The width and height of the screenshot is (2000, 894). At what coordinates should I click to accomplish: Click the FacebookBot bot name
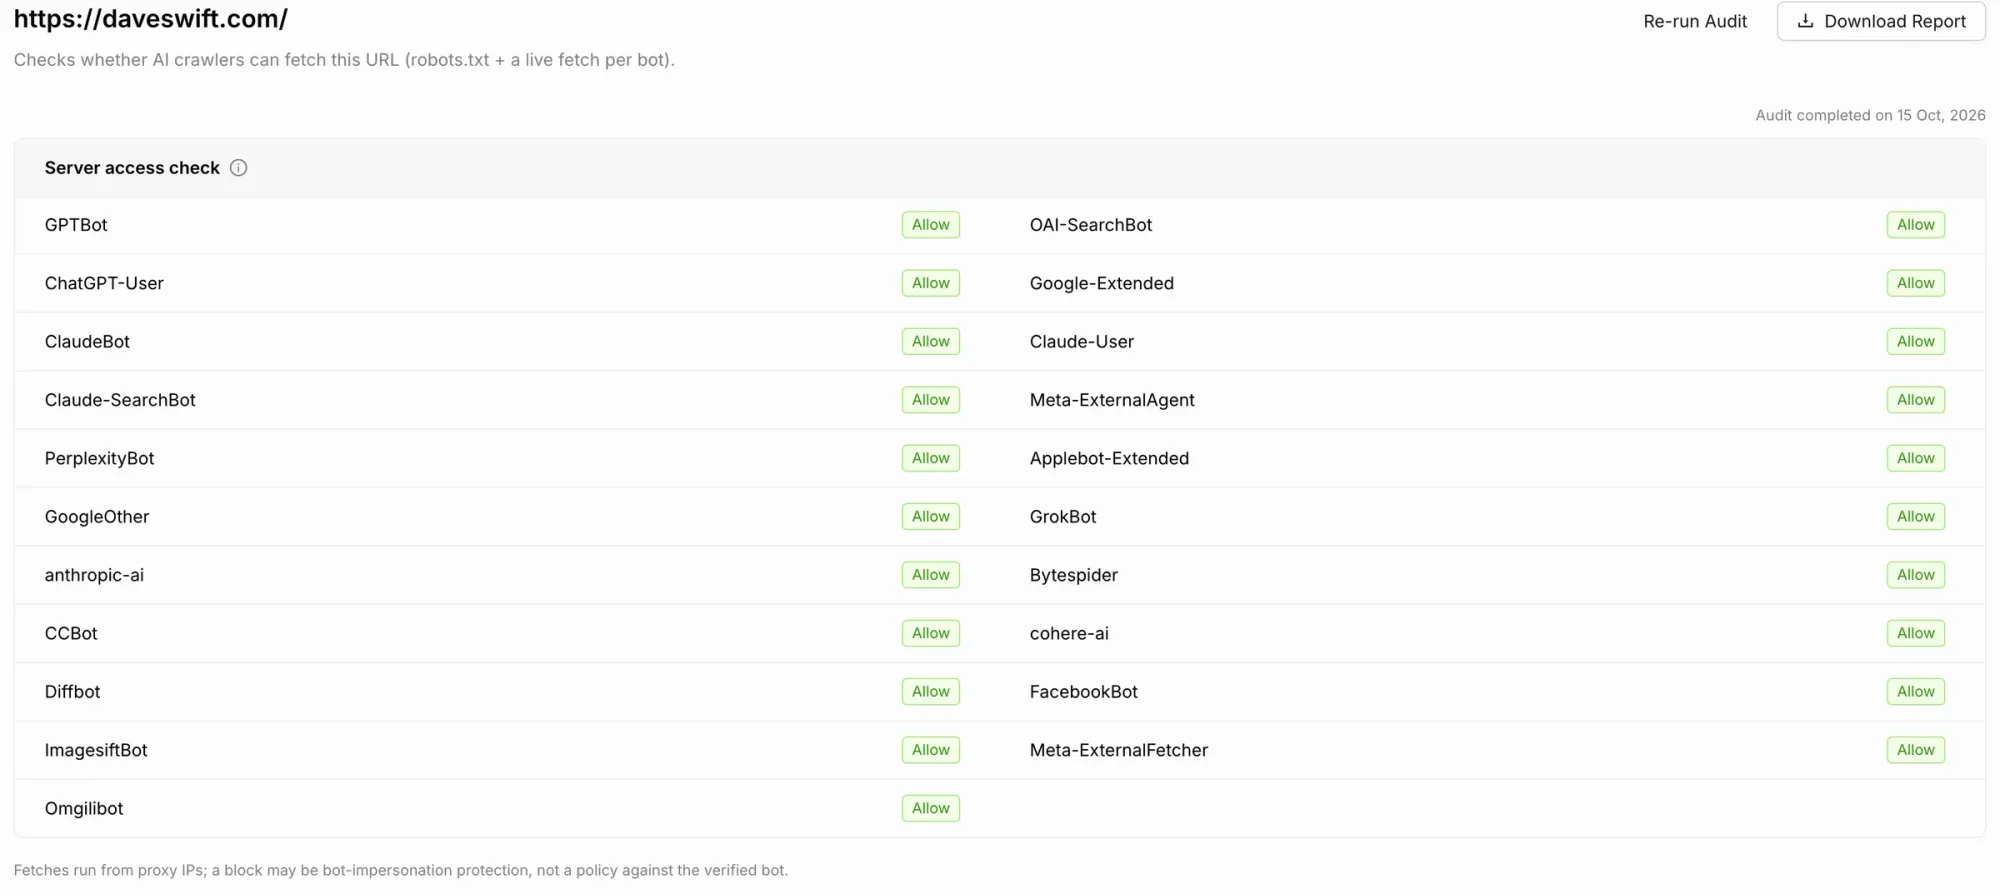(x=1084, y=692)
